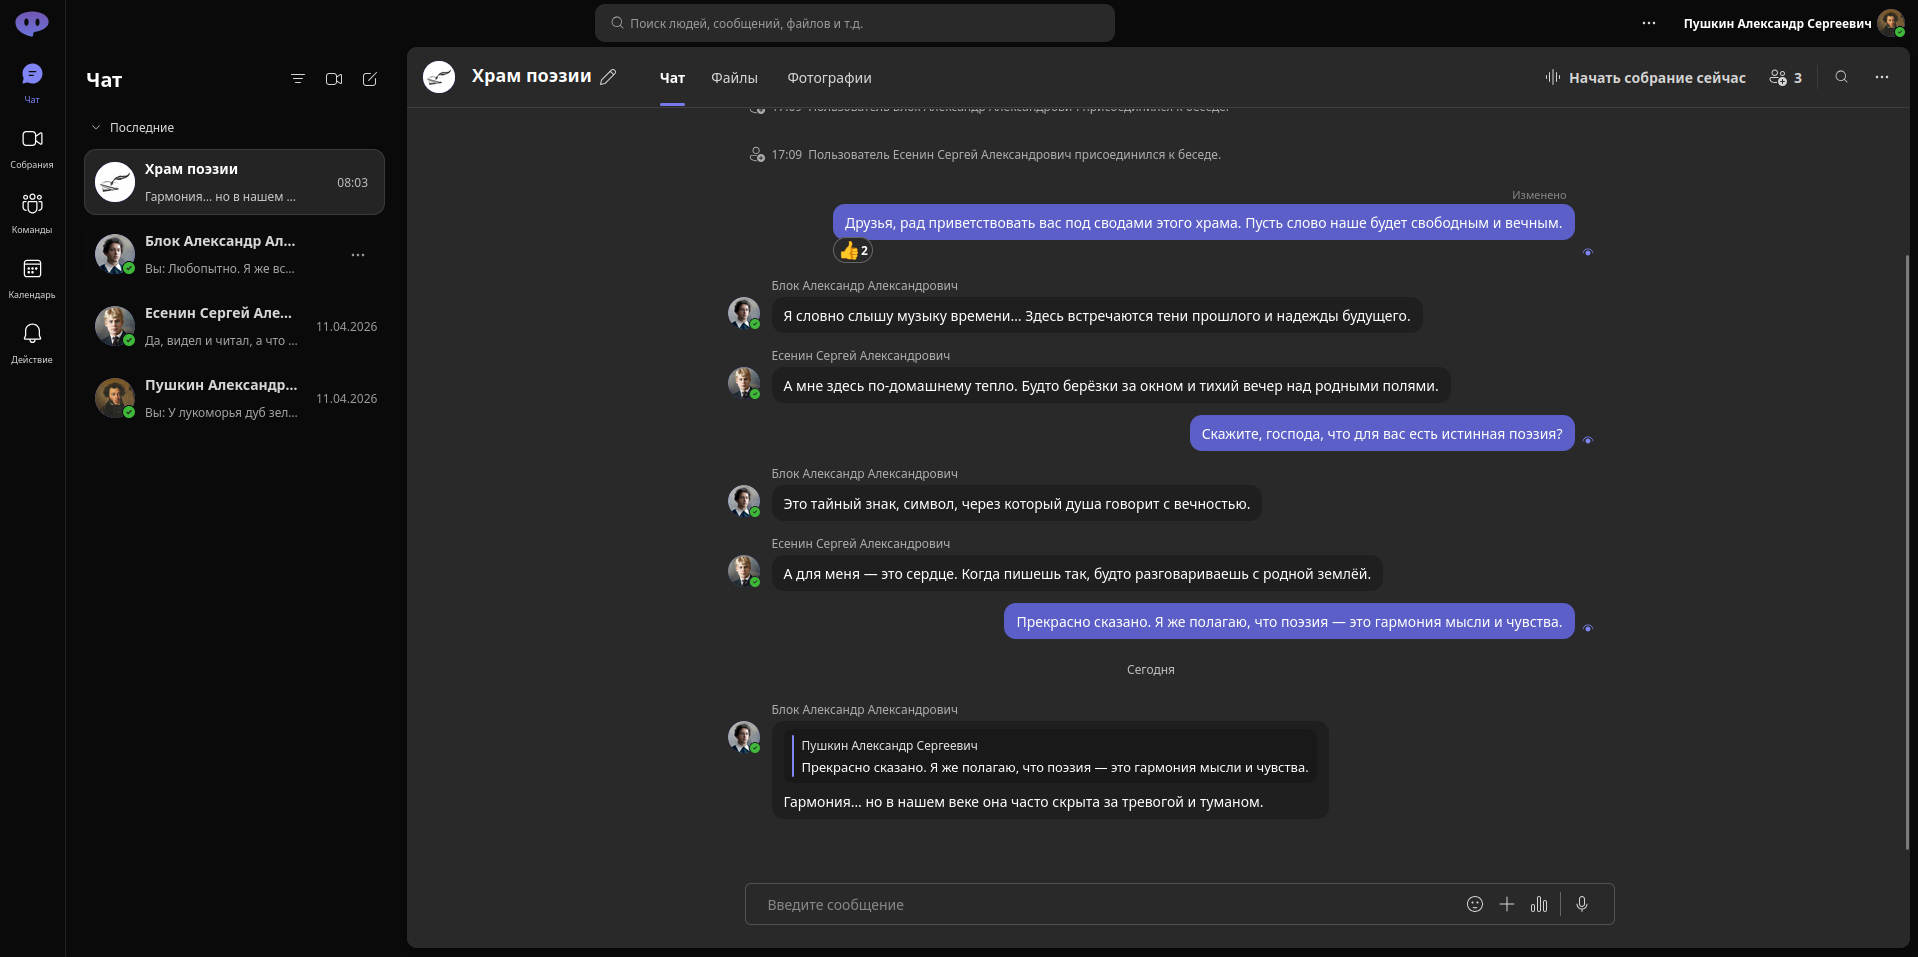1918x957 pixels.
Task: Click the poll chart icon in the message box
Action: coord(1539,904)
